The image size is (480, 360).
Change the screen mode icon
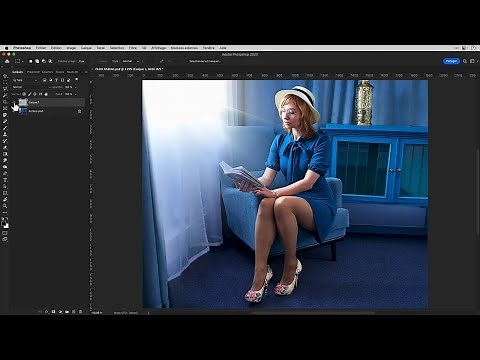pos(5,239)
